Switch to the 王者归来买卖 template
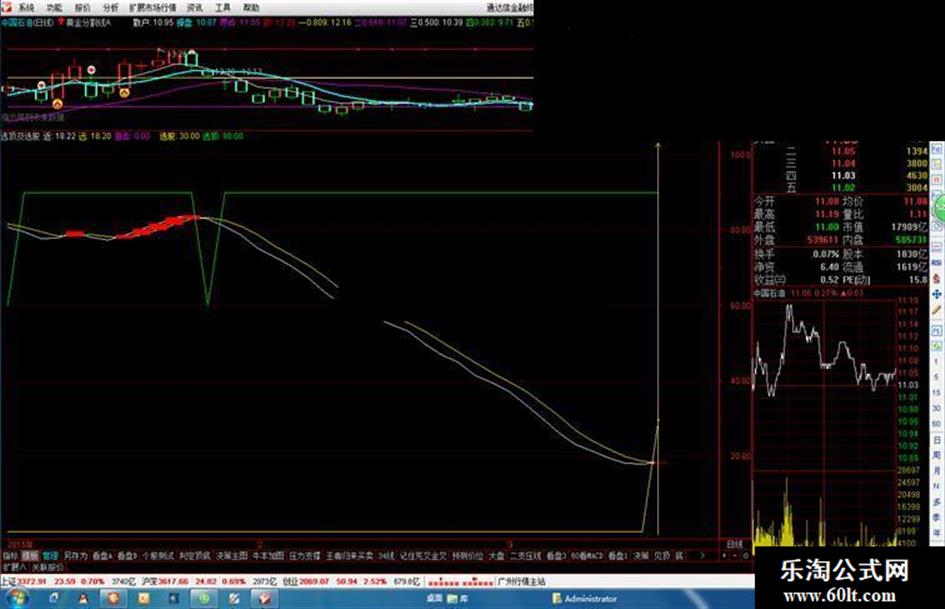 tap(350, 555)
